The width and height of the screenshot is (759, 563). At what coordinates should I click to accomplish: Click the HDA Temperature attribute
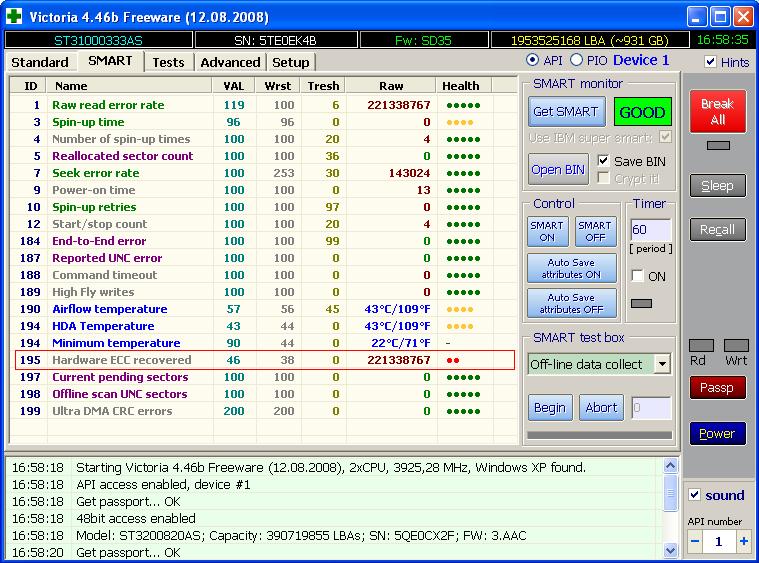[103, 326]
